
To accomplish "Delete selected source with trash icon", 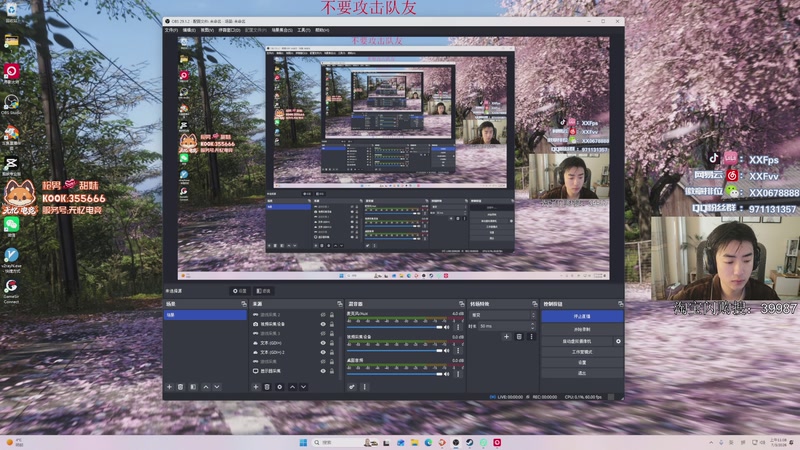I will tap(267, 387).
